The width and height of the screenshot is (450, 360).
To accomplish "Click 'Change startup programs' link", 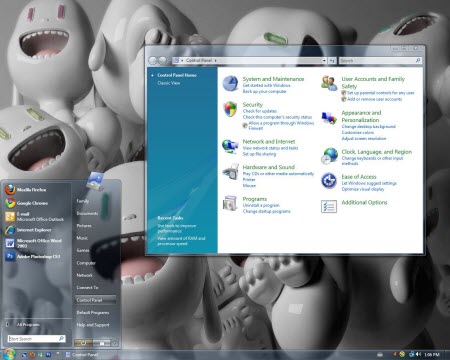I will (266, 211).
